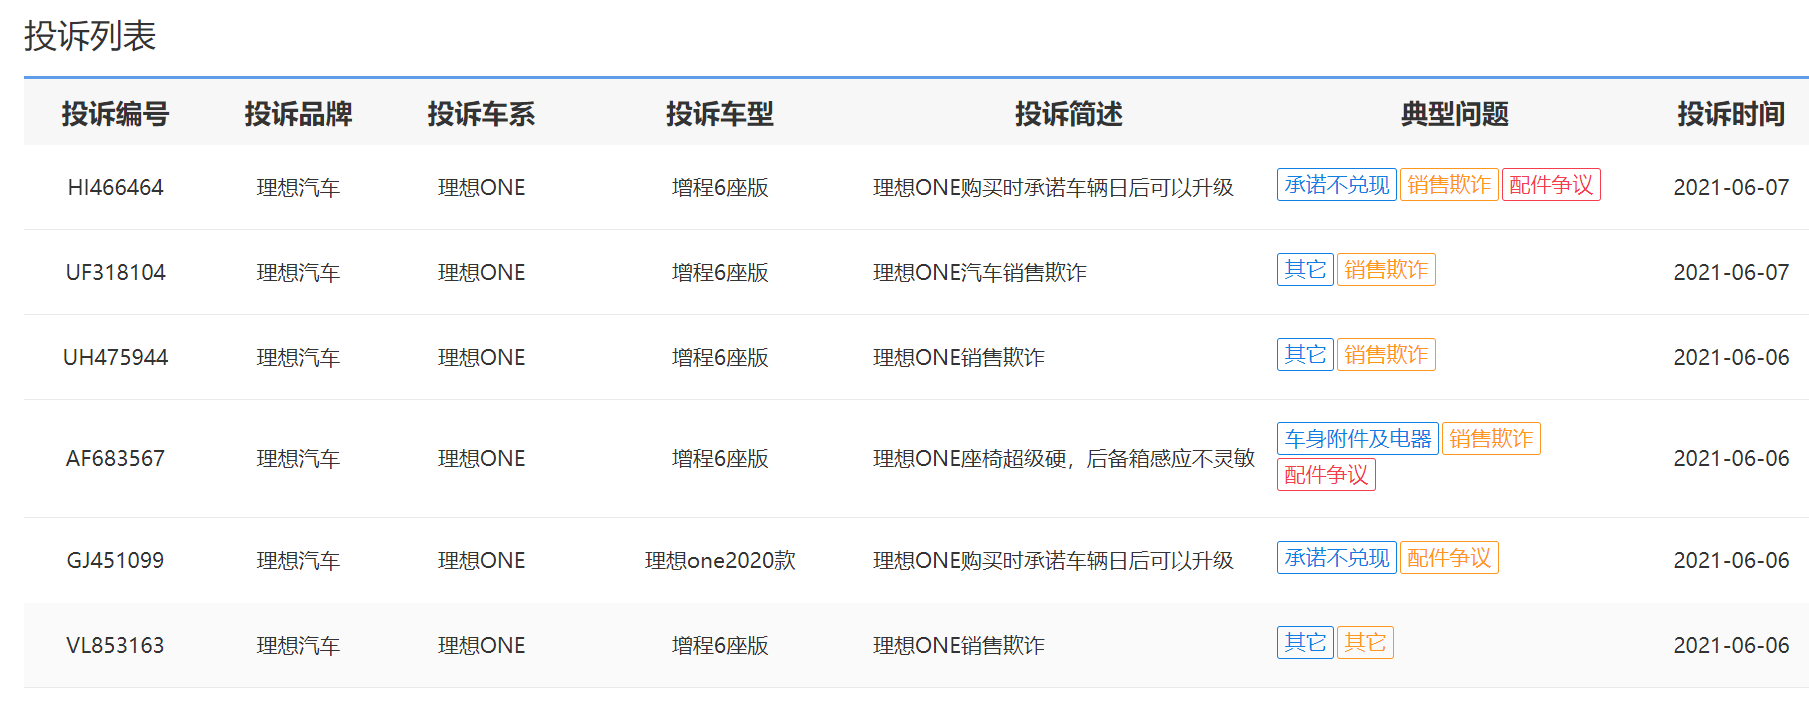Open description 理想ONE座椅超级硬，后备箱感应不灵敏
Image resolution: width=1809 pixels, height=704 pixels.
pyautogui.click(x=1064, y=458)
